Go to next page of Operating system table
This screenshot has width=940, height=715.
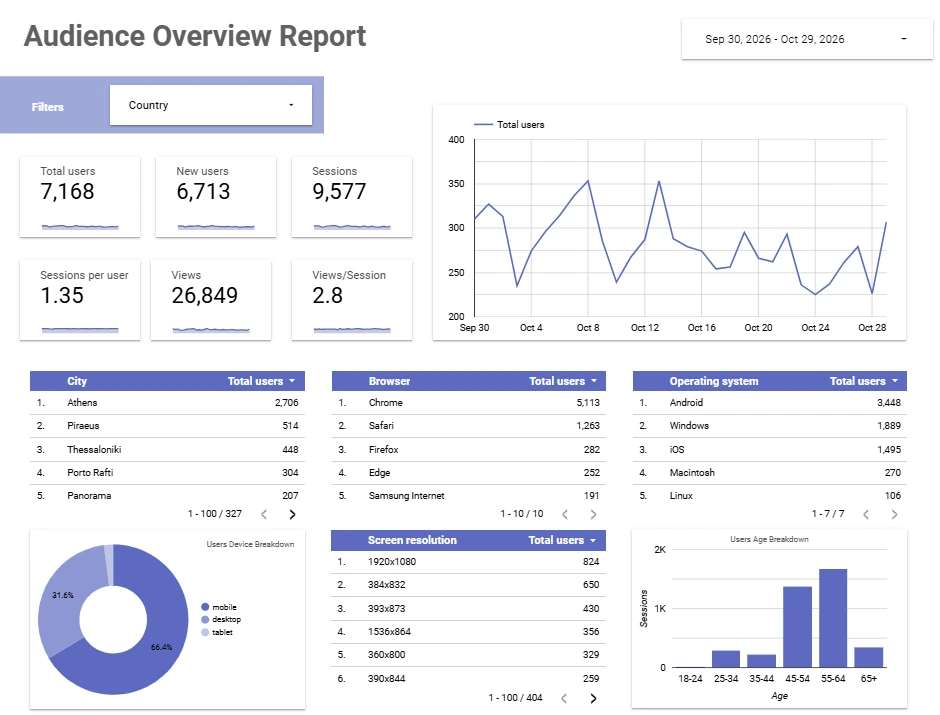pyautogui.click(x=894, y=514)
